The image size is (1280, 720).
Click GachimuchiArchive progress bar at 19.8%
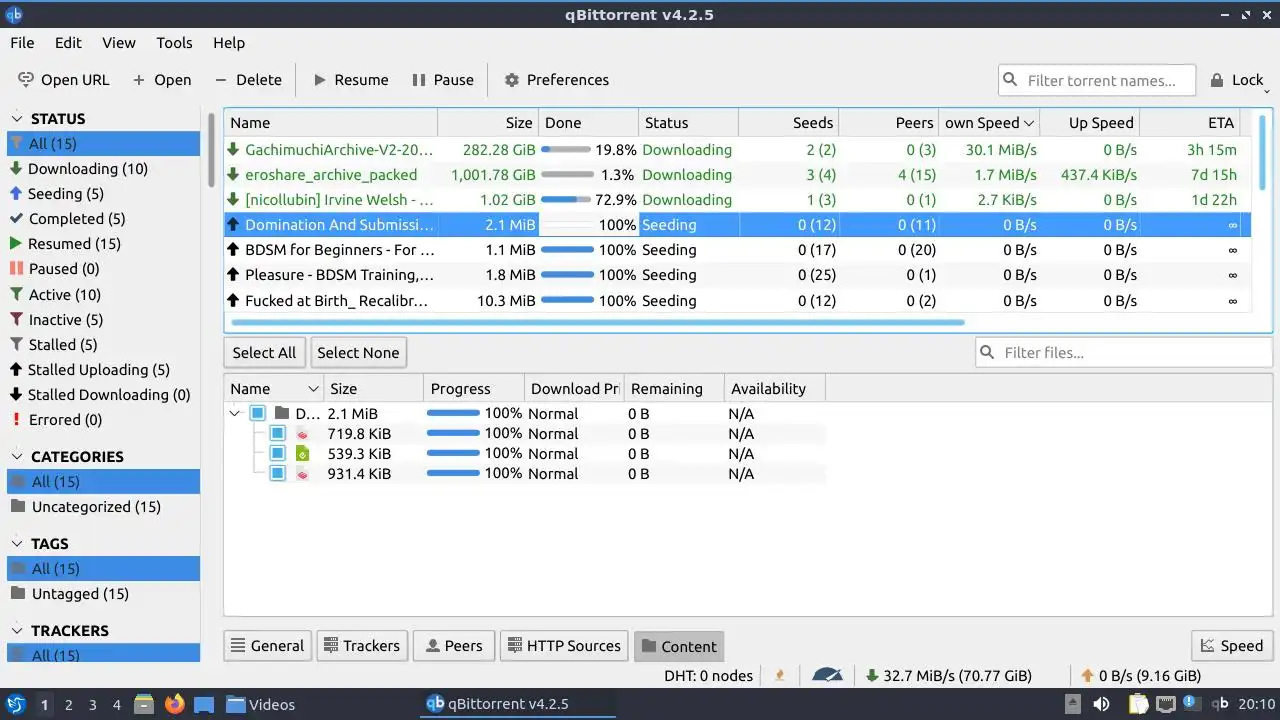[x=565, y=150]
